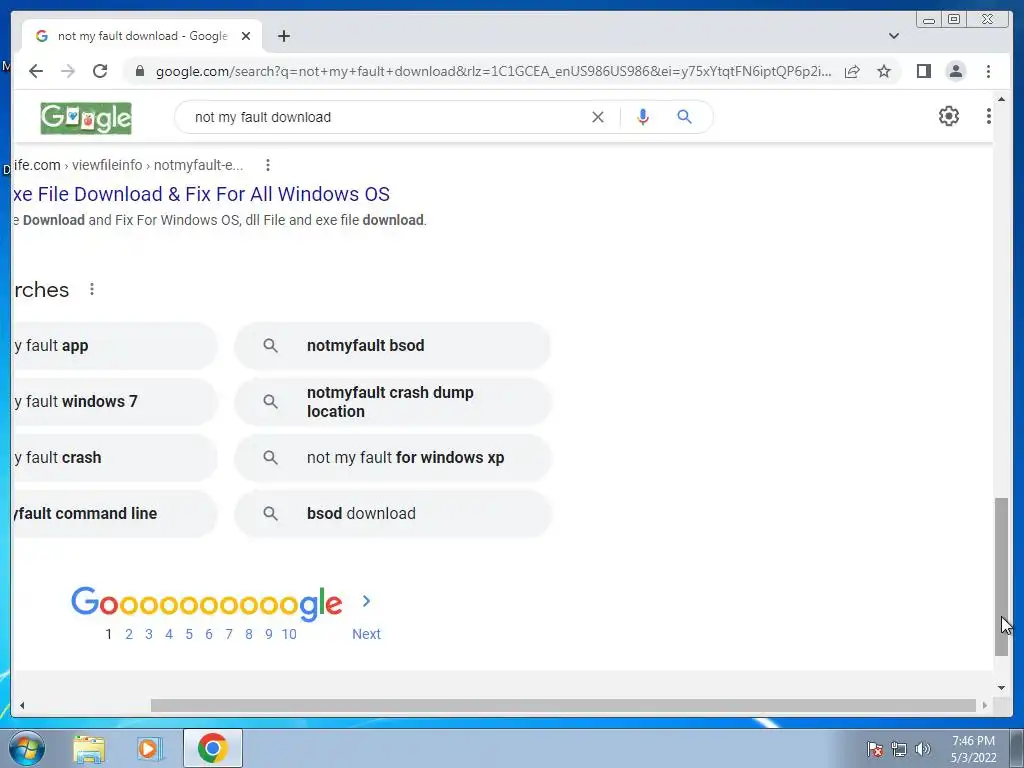Go back with the browser back arrow
The height and width of the screenshot is (768, 1024).
point(36,71)
